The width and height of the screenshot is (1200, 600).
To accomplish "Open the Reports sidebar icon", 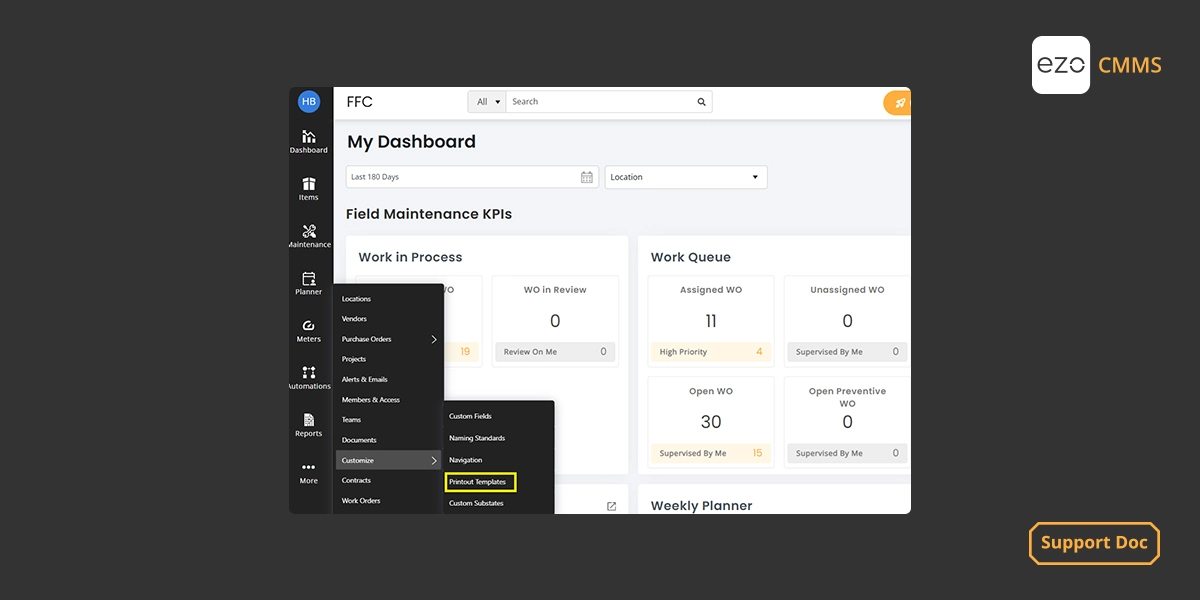I will [x=308, y=425].
